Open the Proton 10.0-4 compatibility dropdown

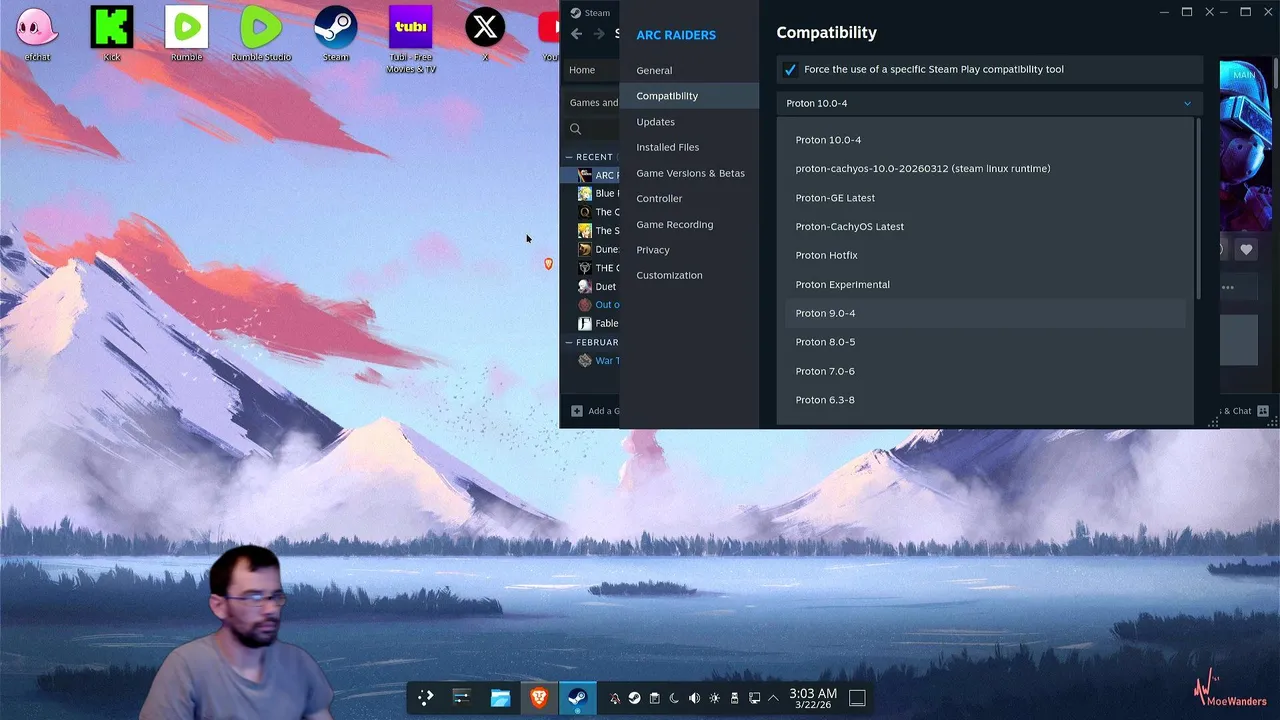point(989,103)
